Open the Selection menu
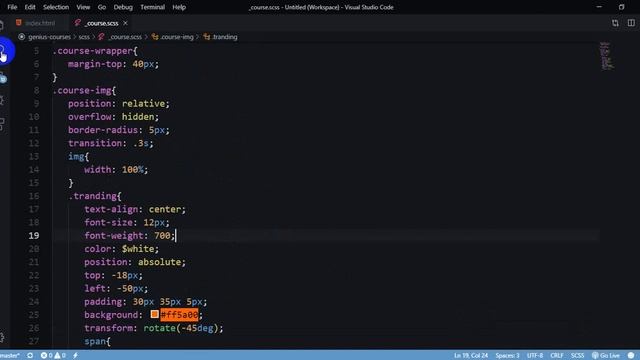The image size is (640, 360). pos(56,7)
